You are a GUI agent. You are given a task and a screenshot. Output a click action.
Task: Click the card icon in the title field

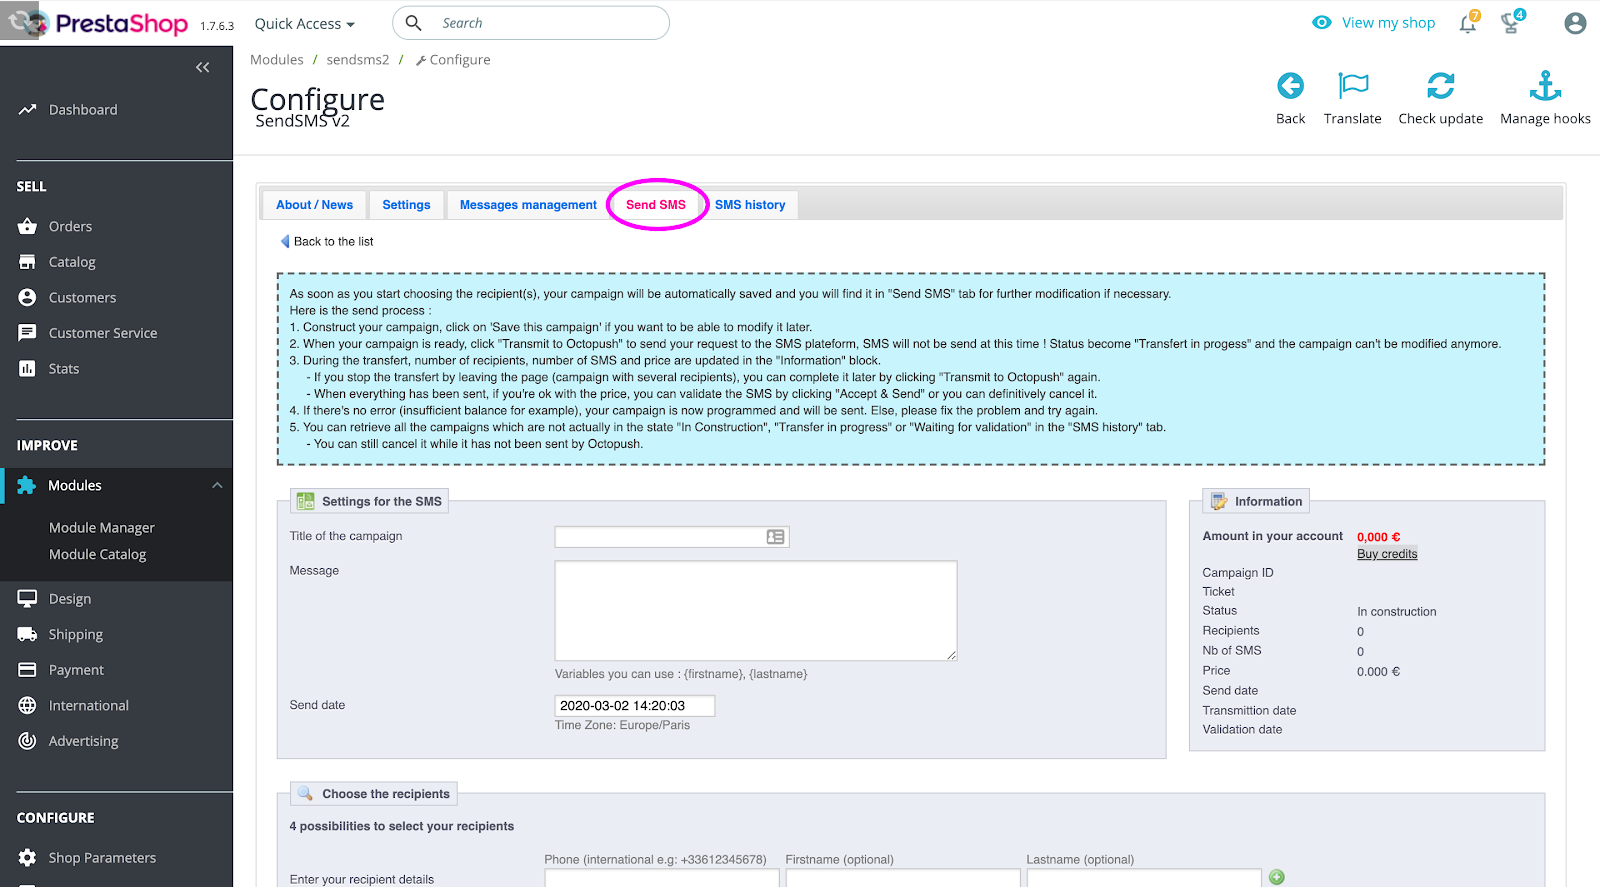[x=775, y=537]
